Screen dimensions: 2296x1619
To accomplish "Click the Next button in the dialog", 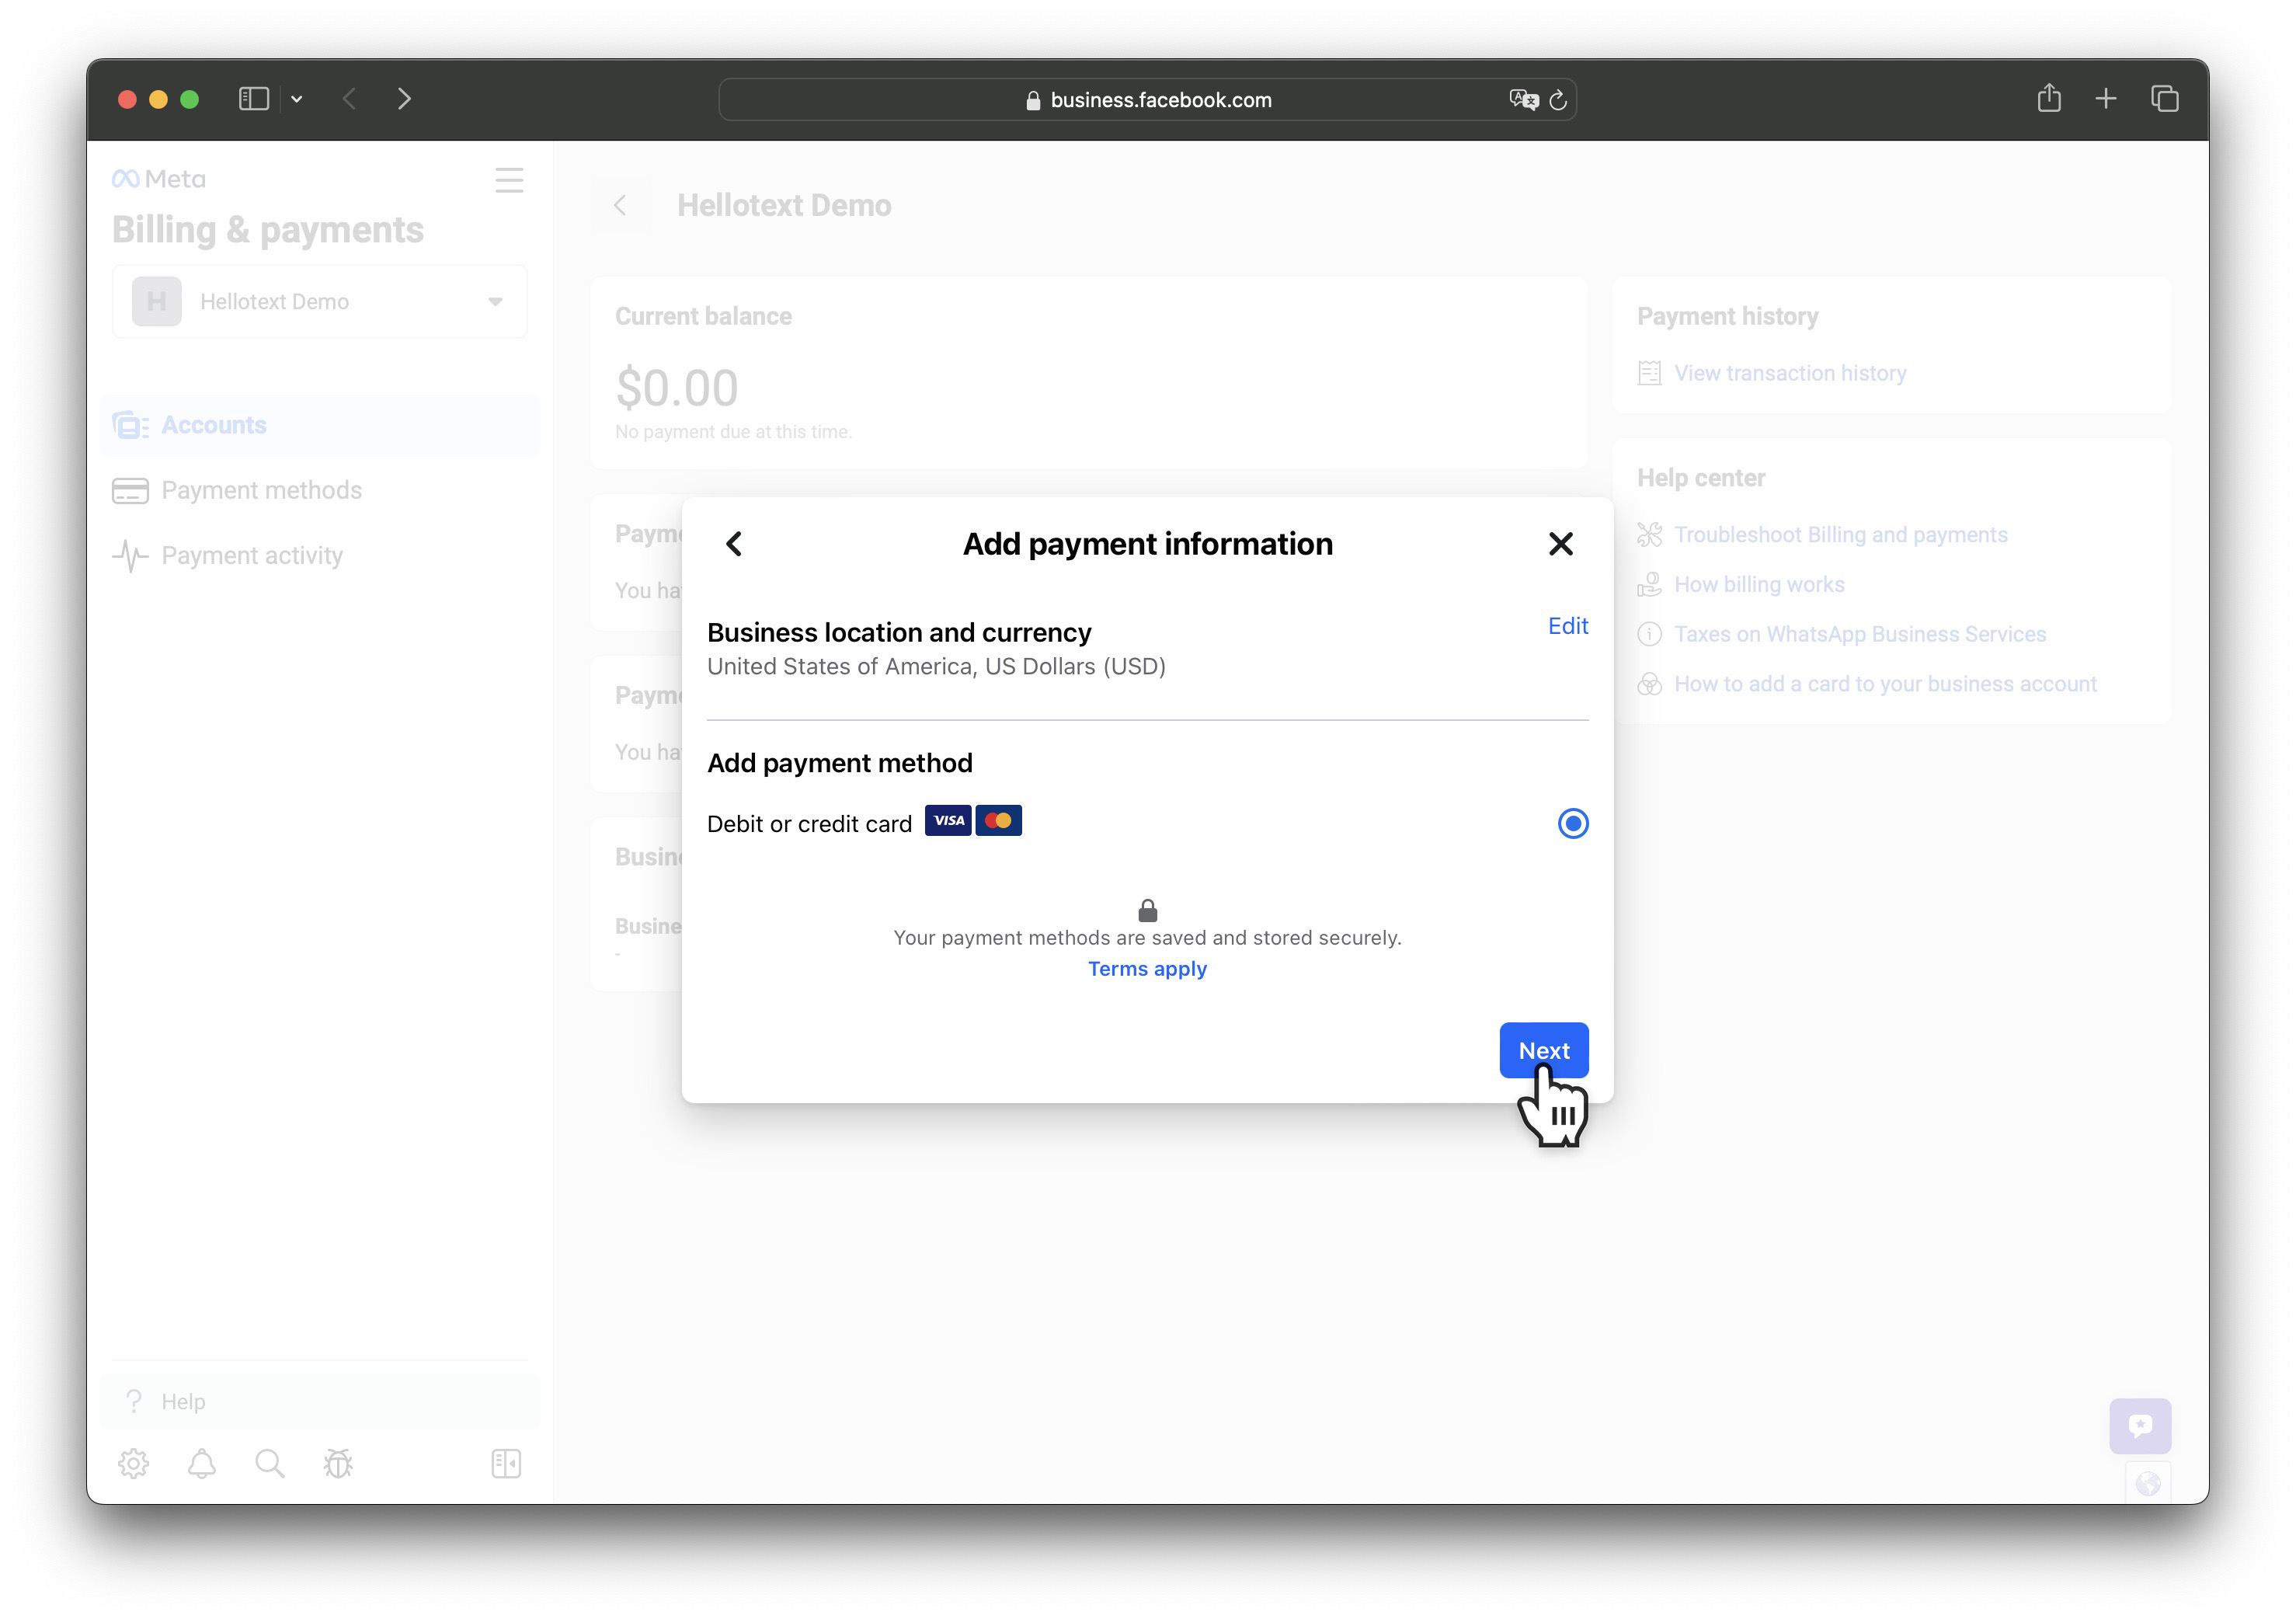I will point(1543,1050).
